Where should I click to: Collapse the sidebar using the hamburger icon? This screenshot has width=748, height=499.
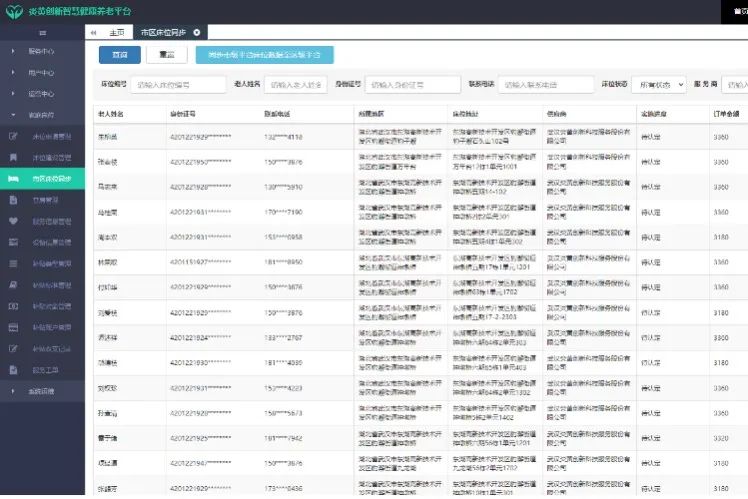42,32
